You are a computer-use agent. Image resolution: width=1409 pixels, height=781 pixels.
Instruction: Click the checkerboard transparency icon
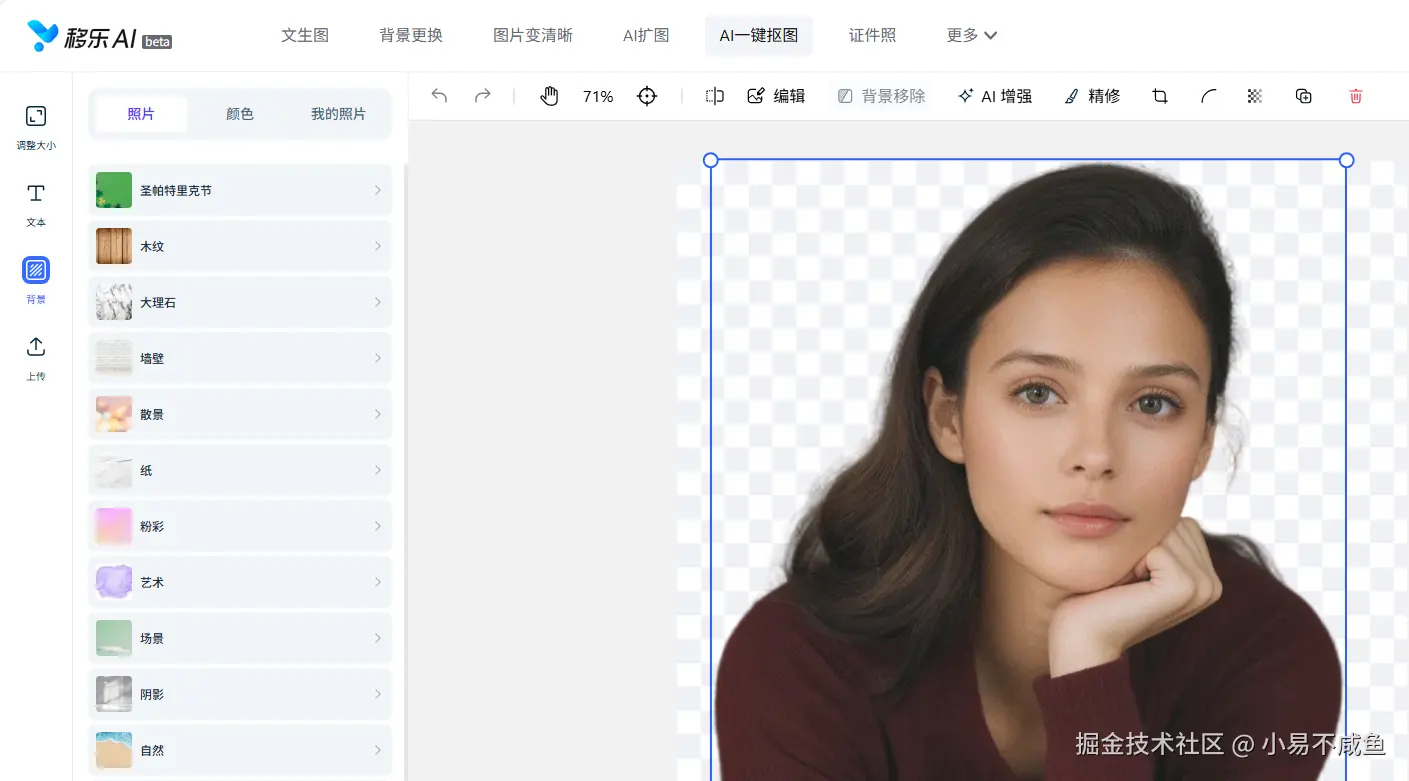[x=1255, y=96]
